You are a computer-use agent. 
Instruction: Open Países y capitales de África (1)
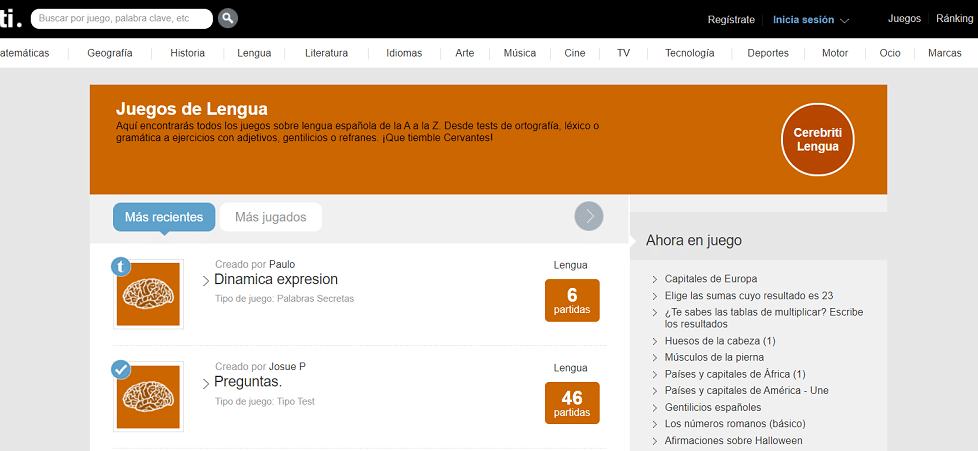[x=735, y=374]
